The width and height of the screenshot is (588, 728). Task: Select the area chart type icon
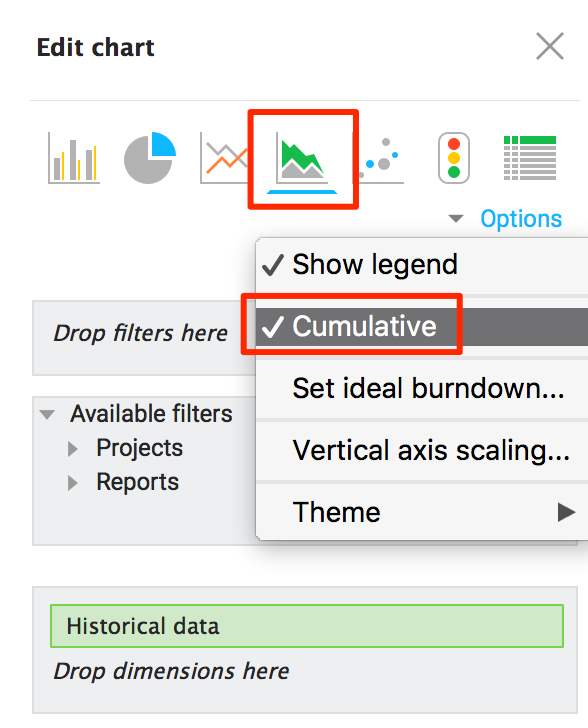[x=302, y=159]
